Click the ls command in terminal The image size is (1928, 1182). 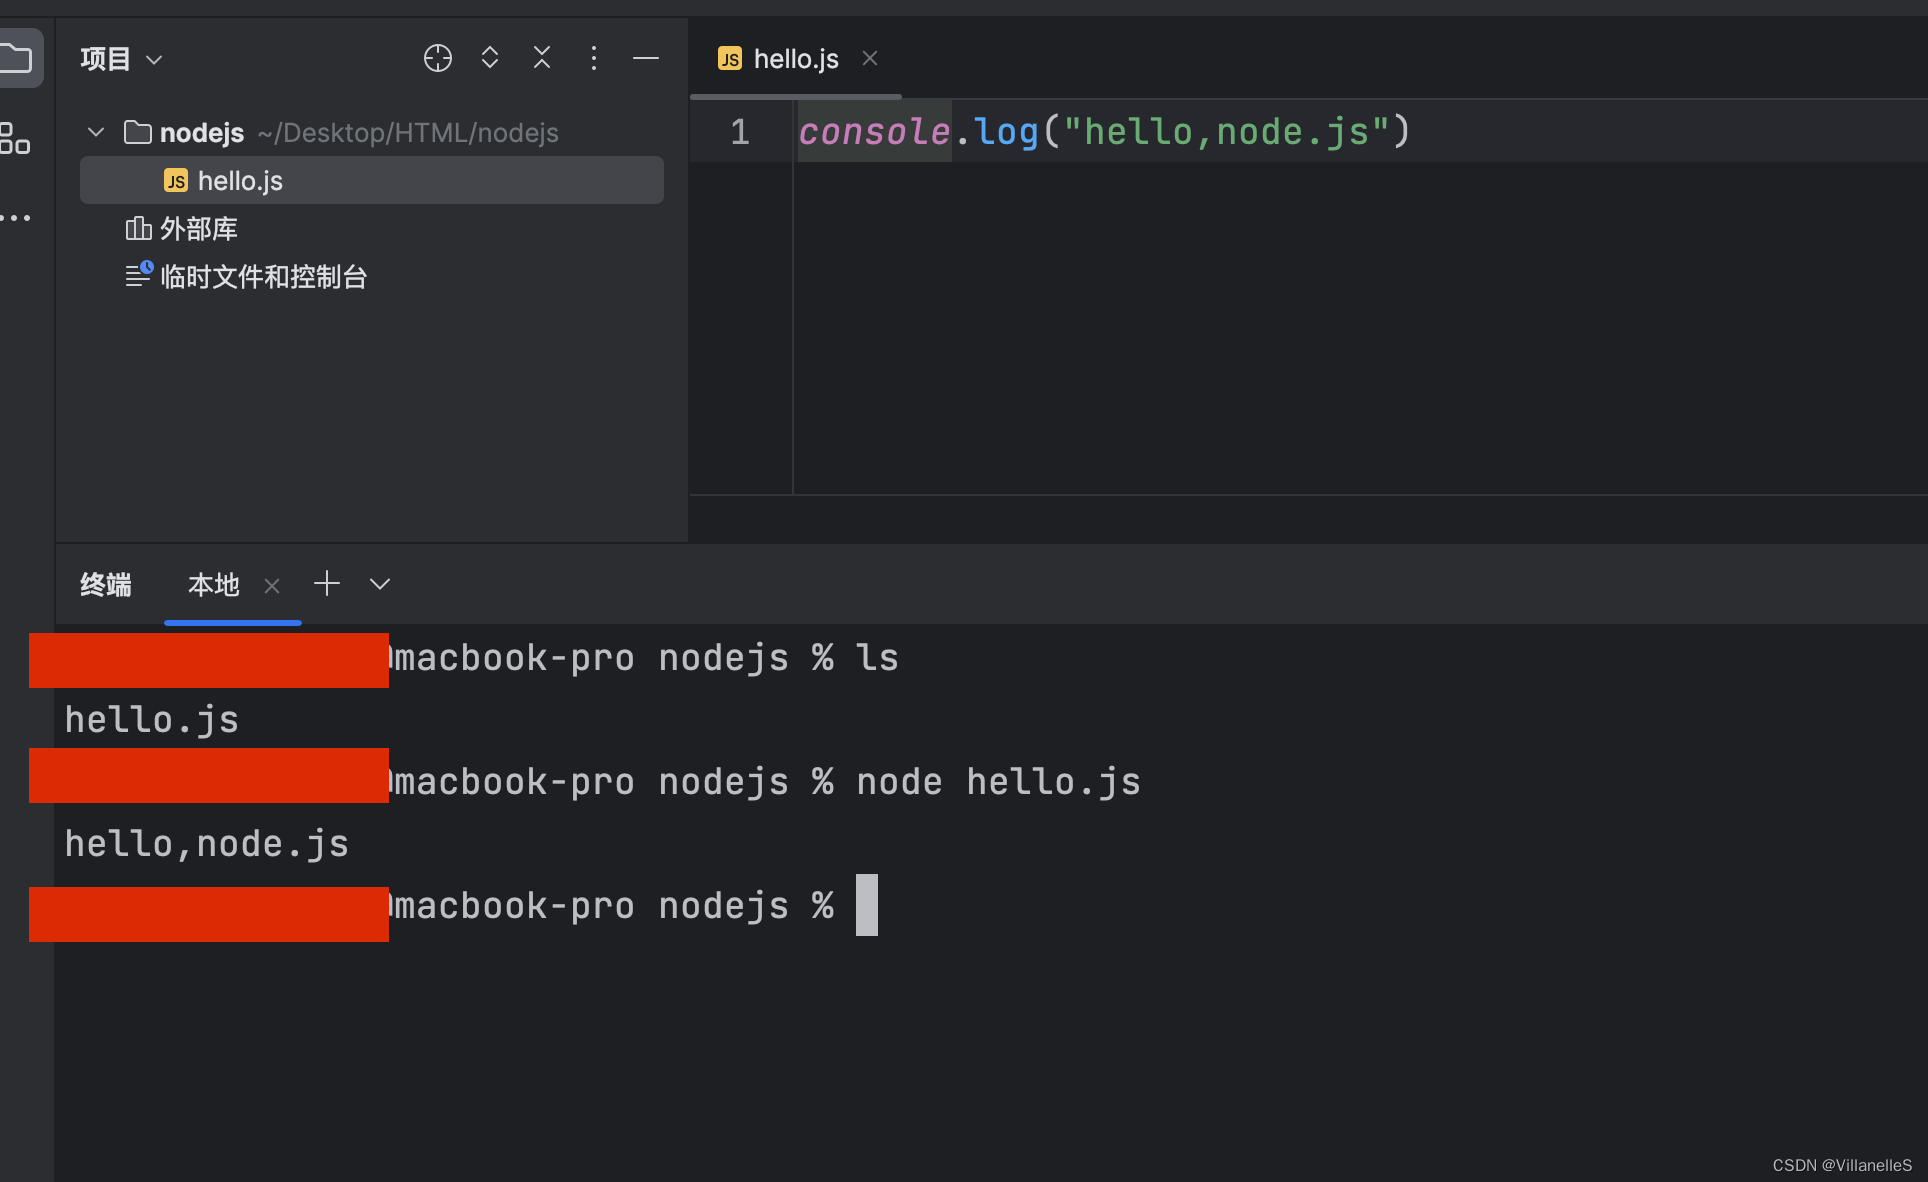[x=877, y=658]
